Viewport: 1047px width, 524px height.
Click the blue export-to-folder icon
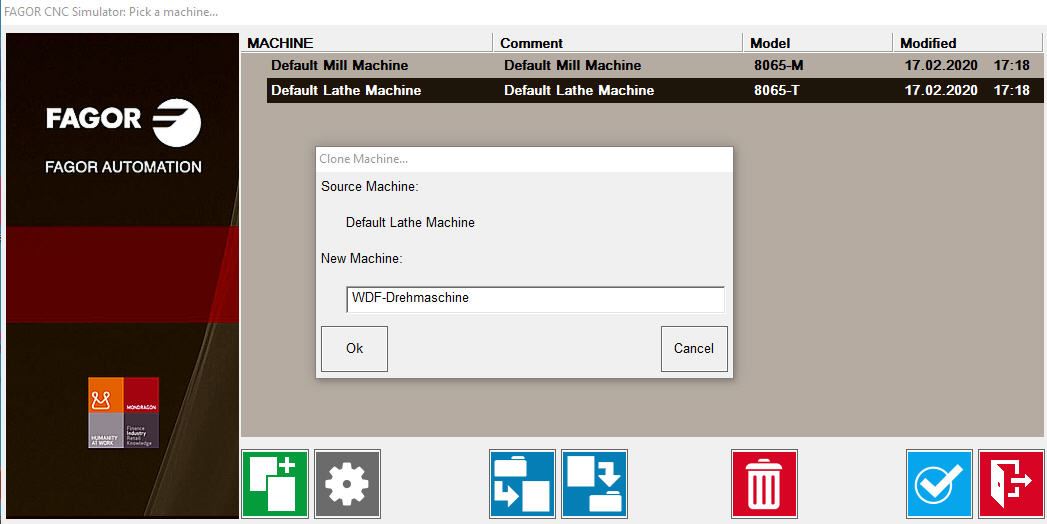coord(594,484)
